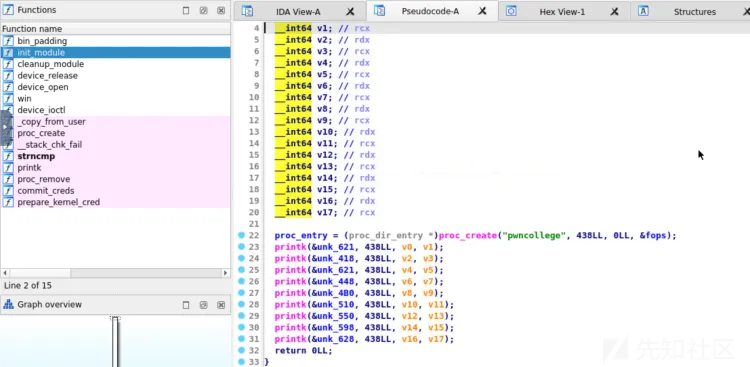Screen dimensions: 750x367
Task: Switch to the Pseudocode-A tab
Action: pos(430,11)
